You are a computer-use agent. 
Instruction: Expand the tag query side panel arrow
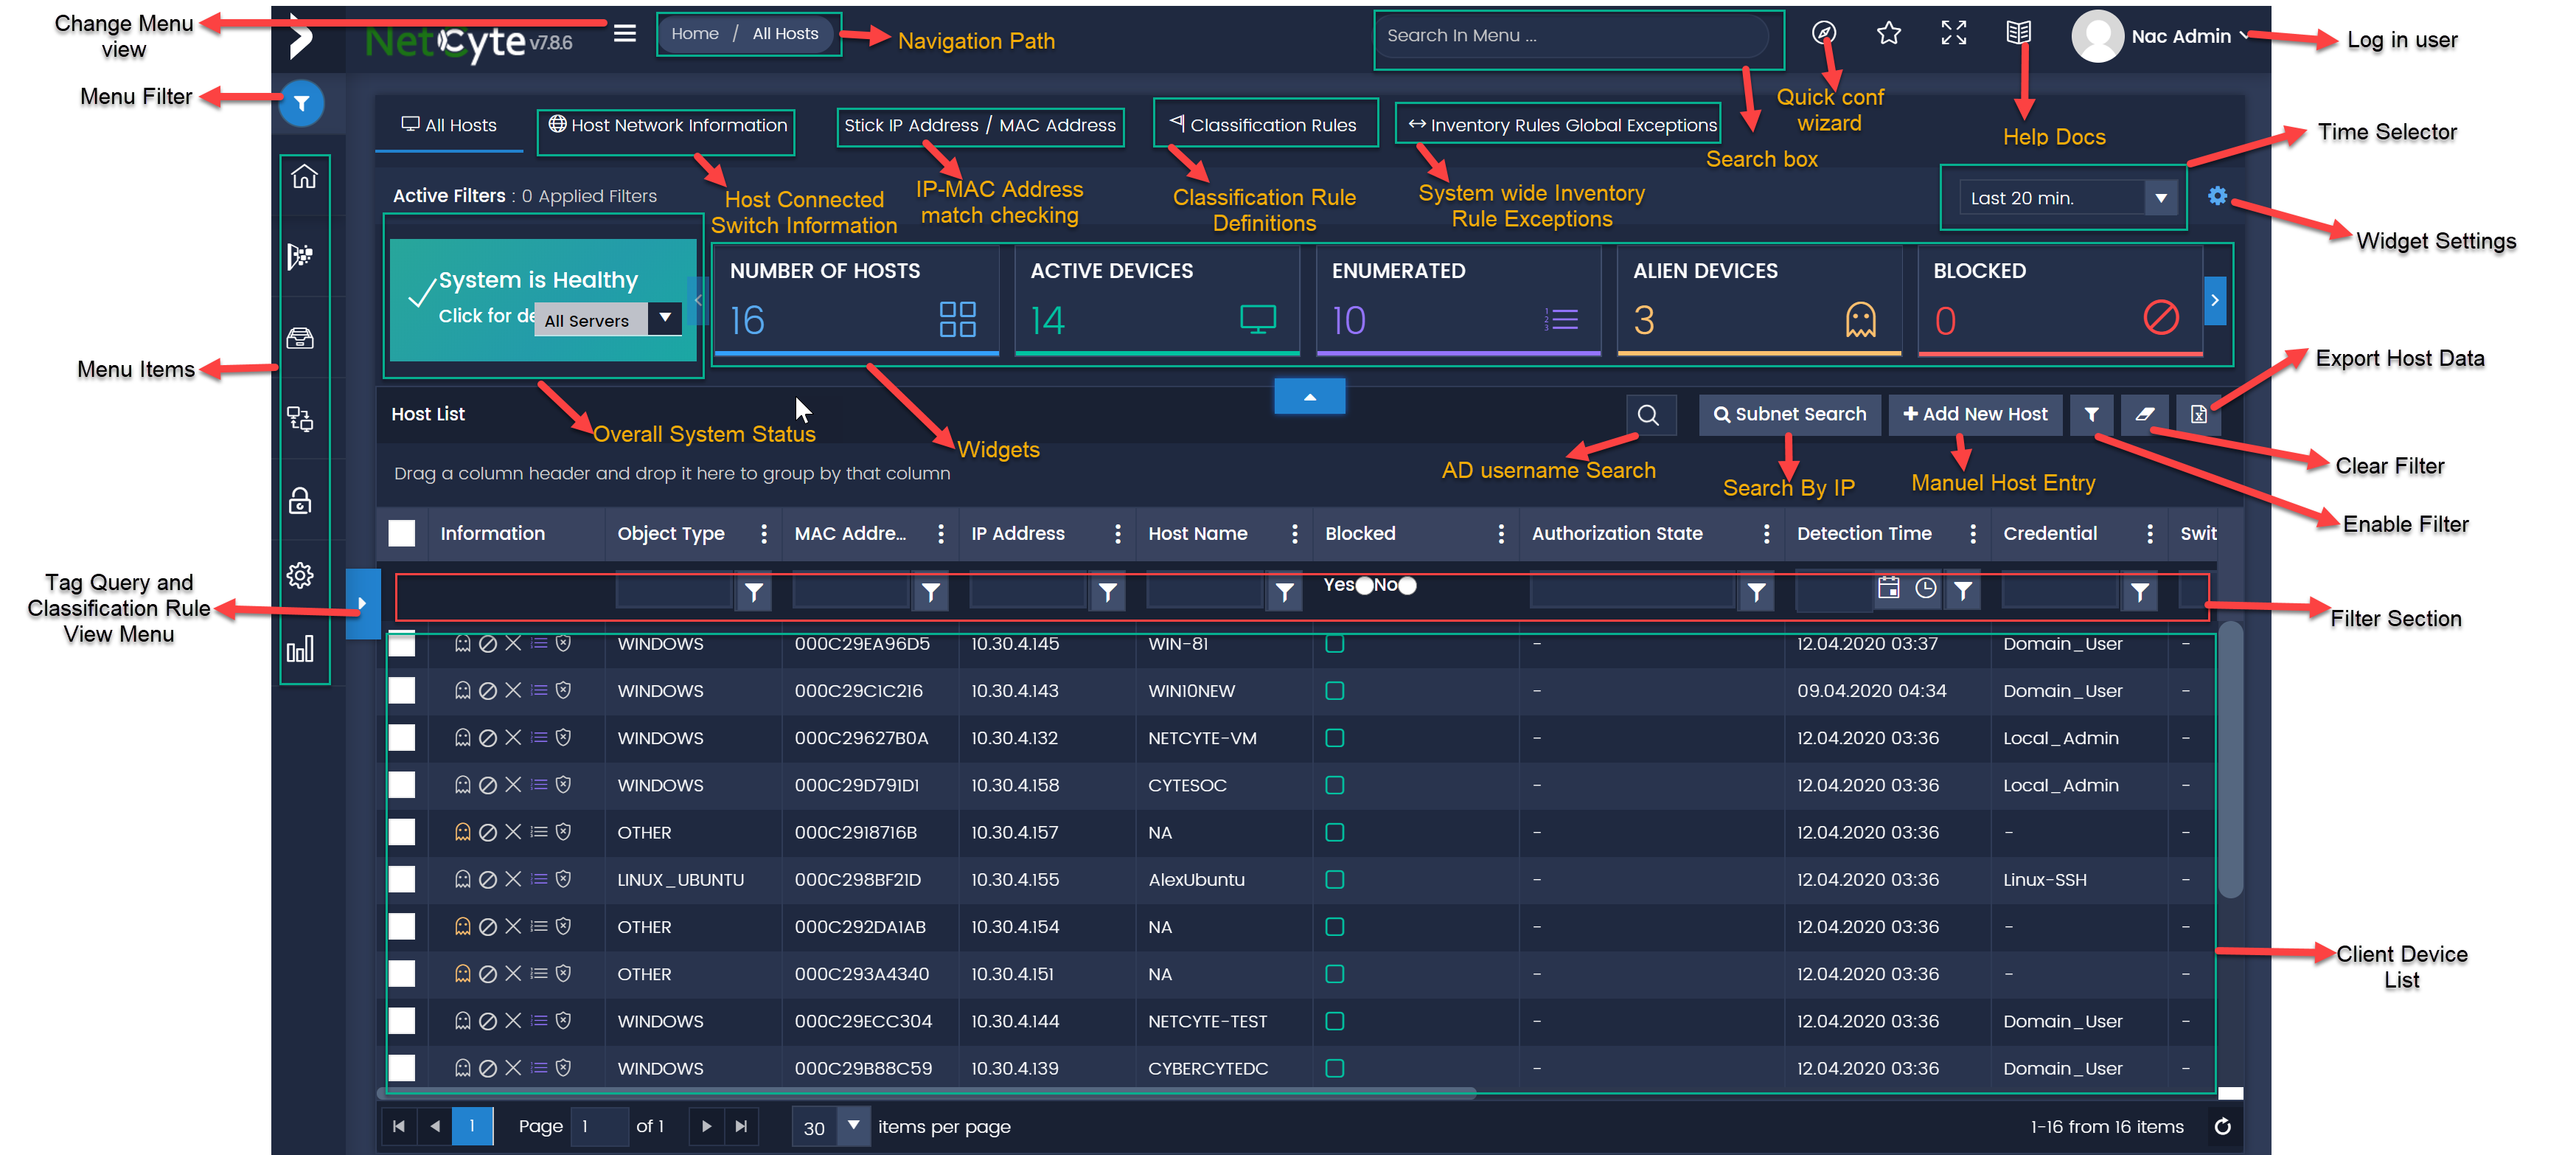coord(362,604)
